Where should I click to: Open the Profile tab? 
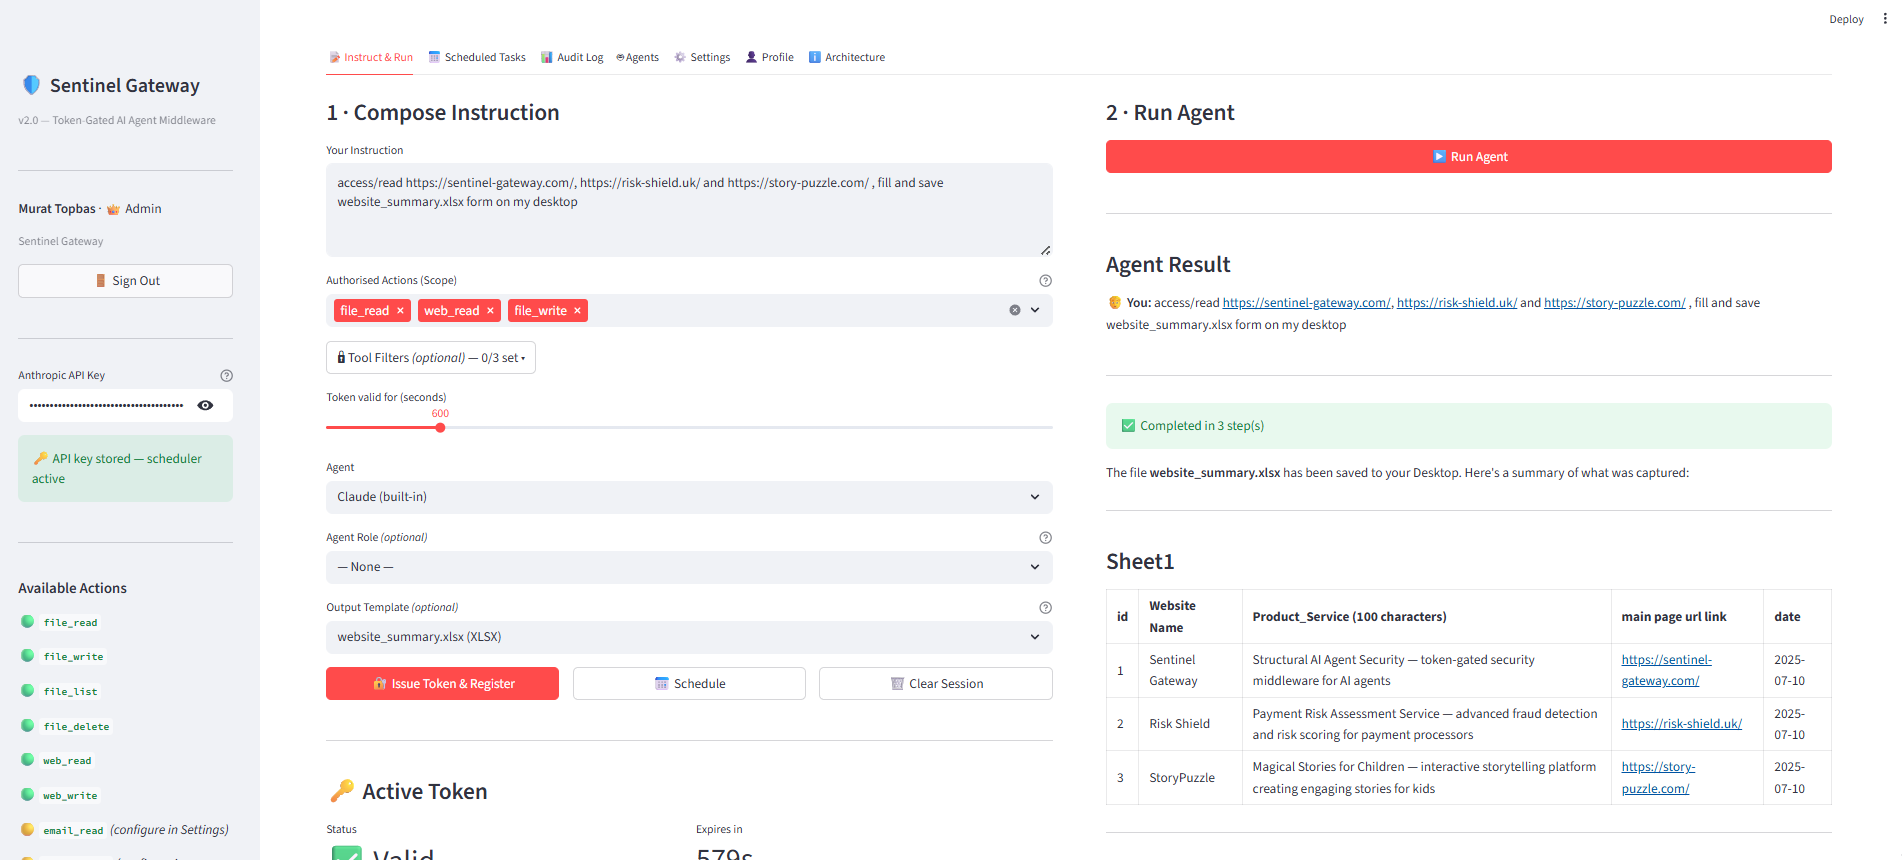770,58
